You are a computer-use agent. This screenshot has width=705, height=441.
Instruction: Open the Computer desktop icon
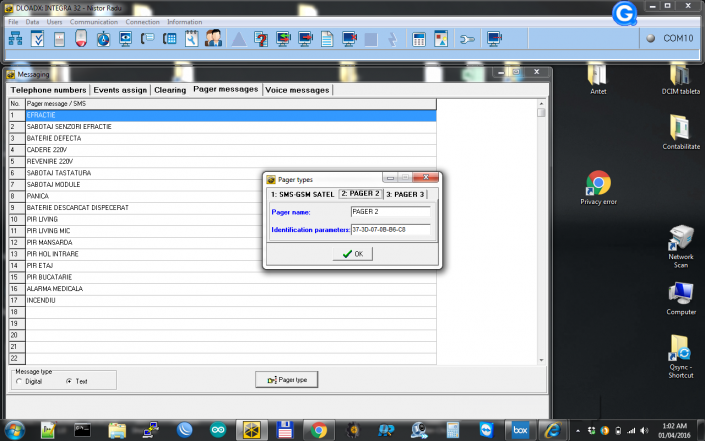[x=681, y=298]
